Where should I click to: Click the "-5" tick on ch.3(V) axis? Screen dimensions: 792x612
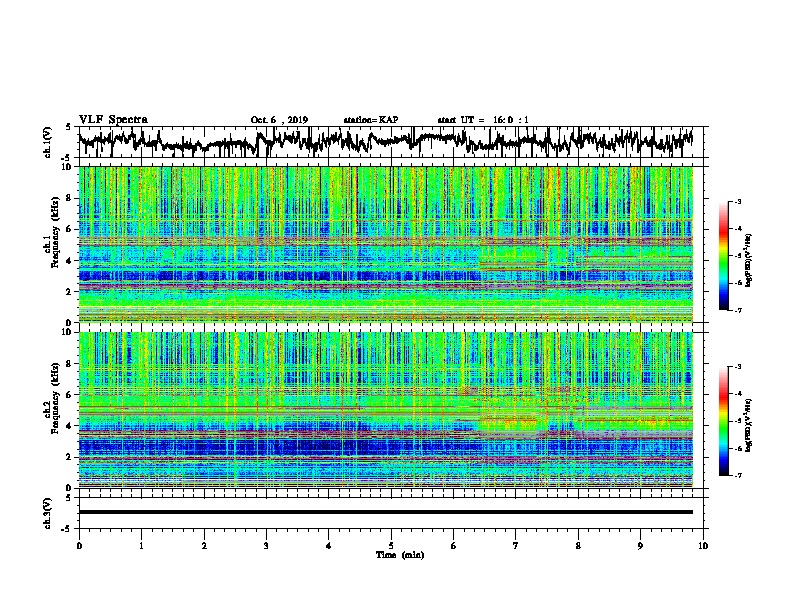click(67, 529)
